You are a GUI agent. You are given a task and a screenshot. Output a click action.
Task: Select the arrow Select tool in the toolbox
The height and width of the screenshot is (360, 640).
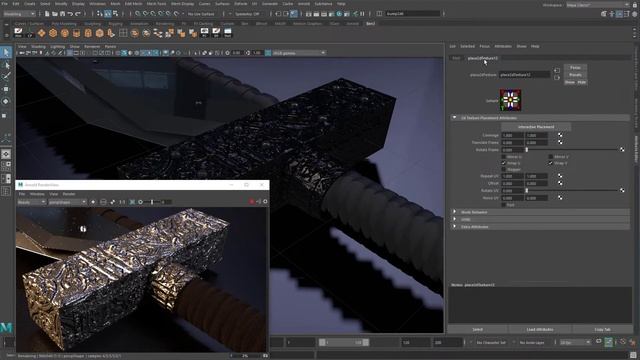pos(6,52)
